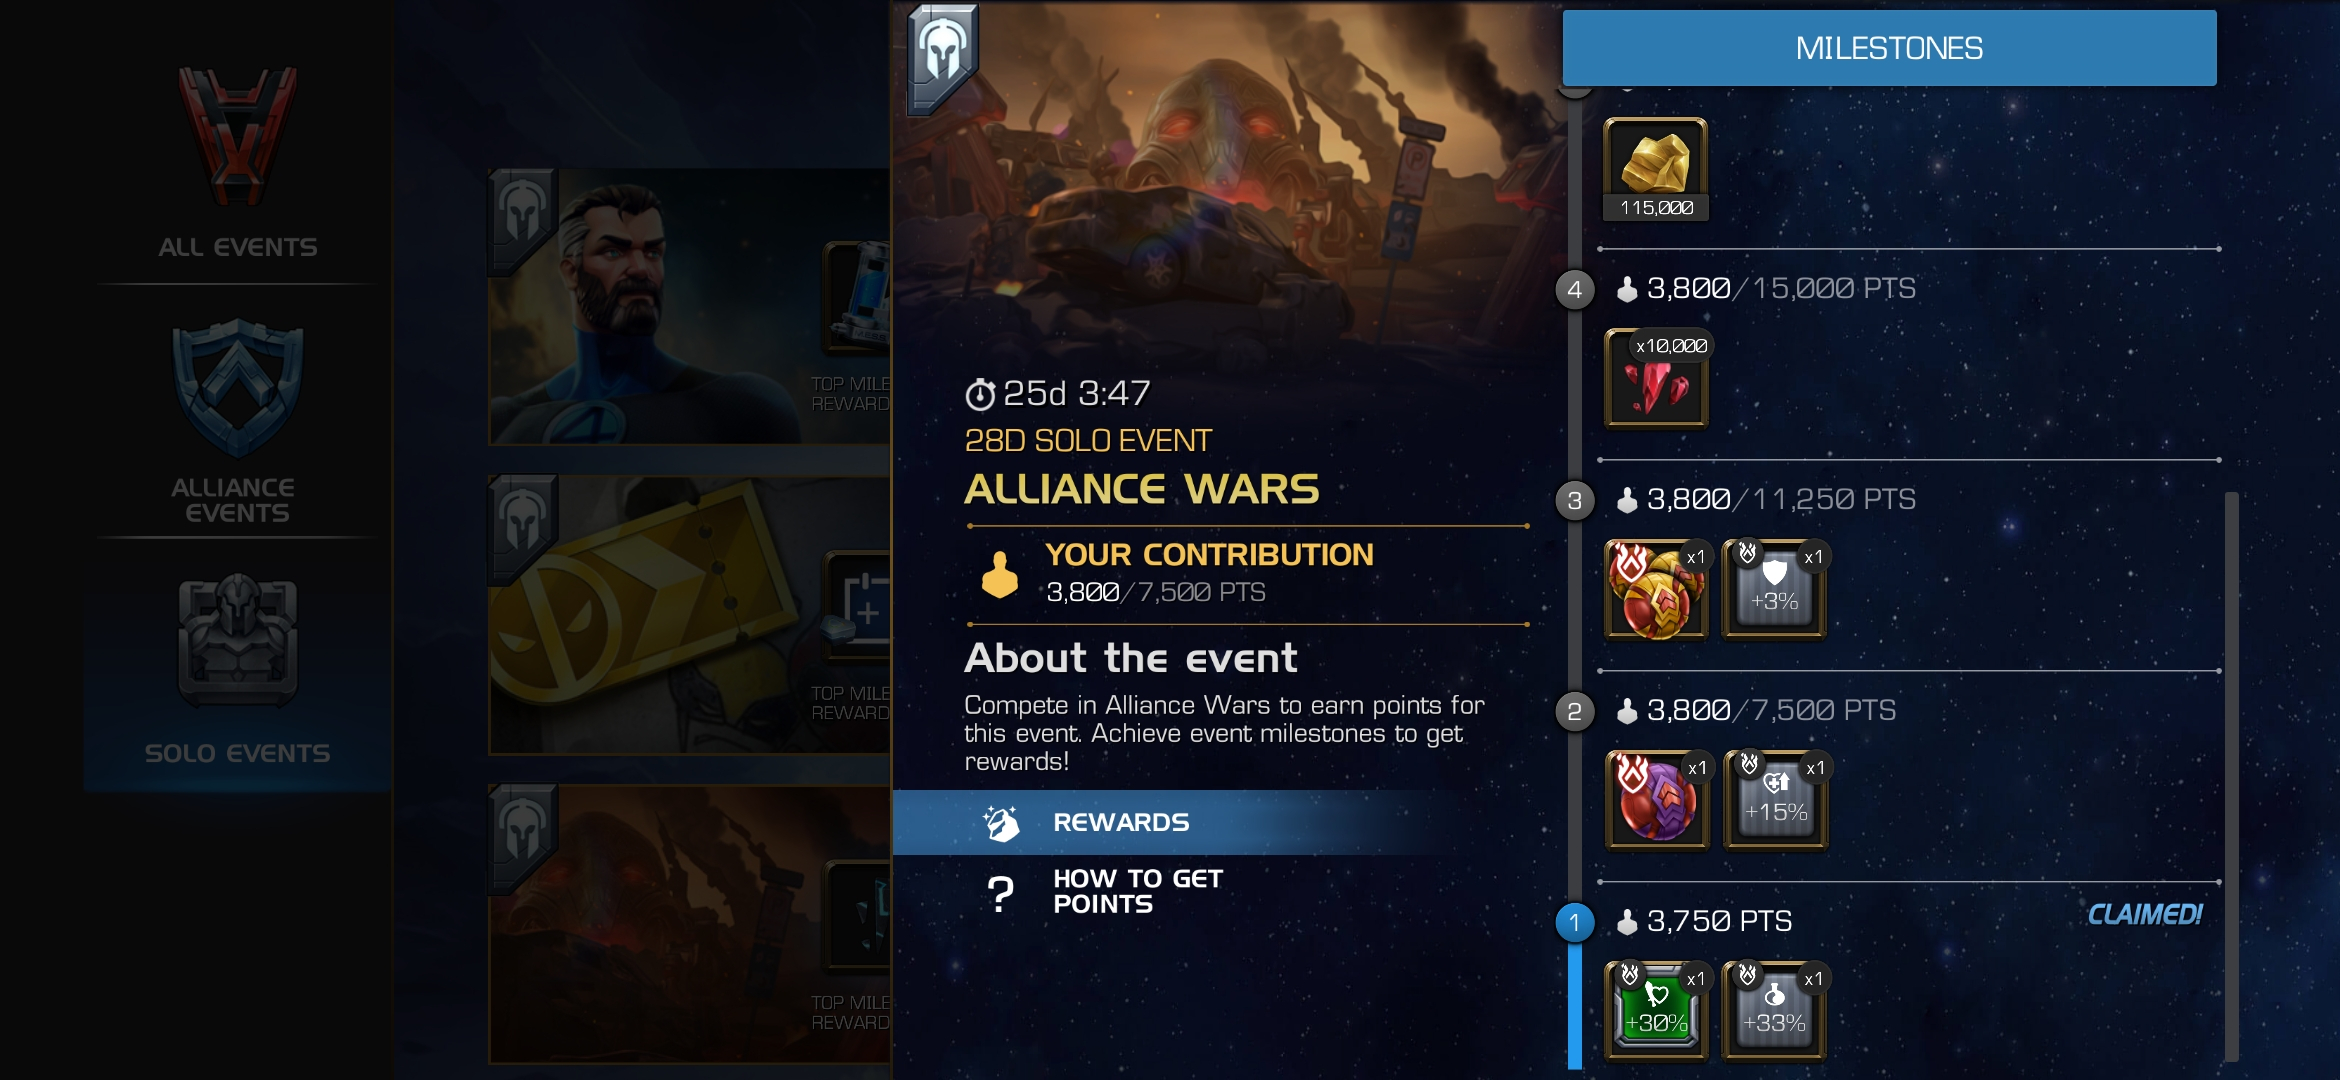The width and height of the screenshot is (2340, 1080).
Task: Select the Deadpool gold ticket event card
Action: click(689, 615)
